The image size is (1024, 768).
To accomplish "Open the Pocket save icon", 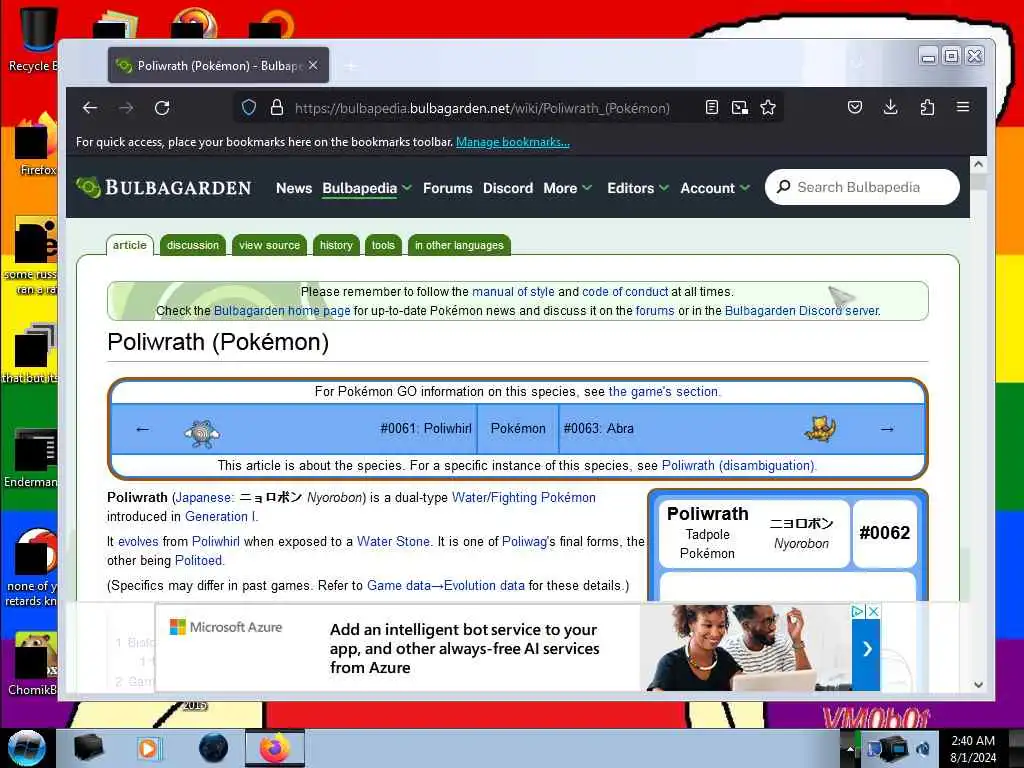I will (x=855, y=107).
